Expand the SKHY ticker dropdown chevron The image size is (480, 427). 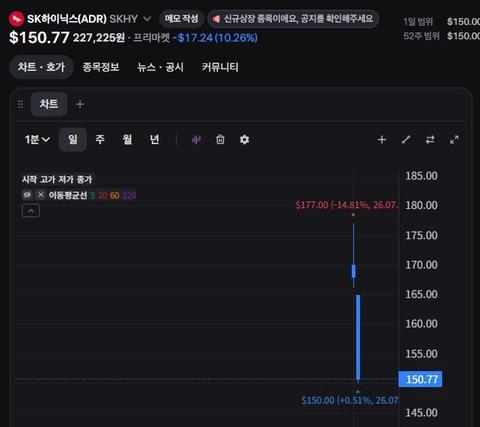(147, 19)
